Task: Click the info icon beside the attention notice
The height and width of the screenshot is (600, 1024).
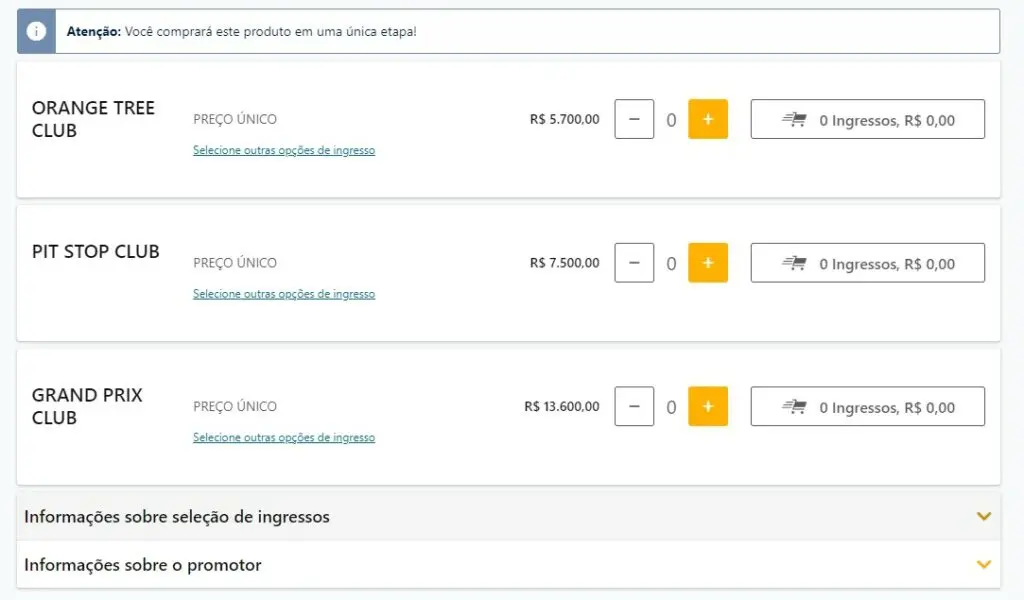Action: pyautogui.click(x=36, y=30)
